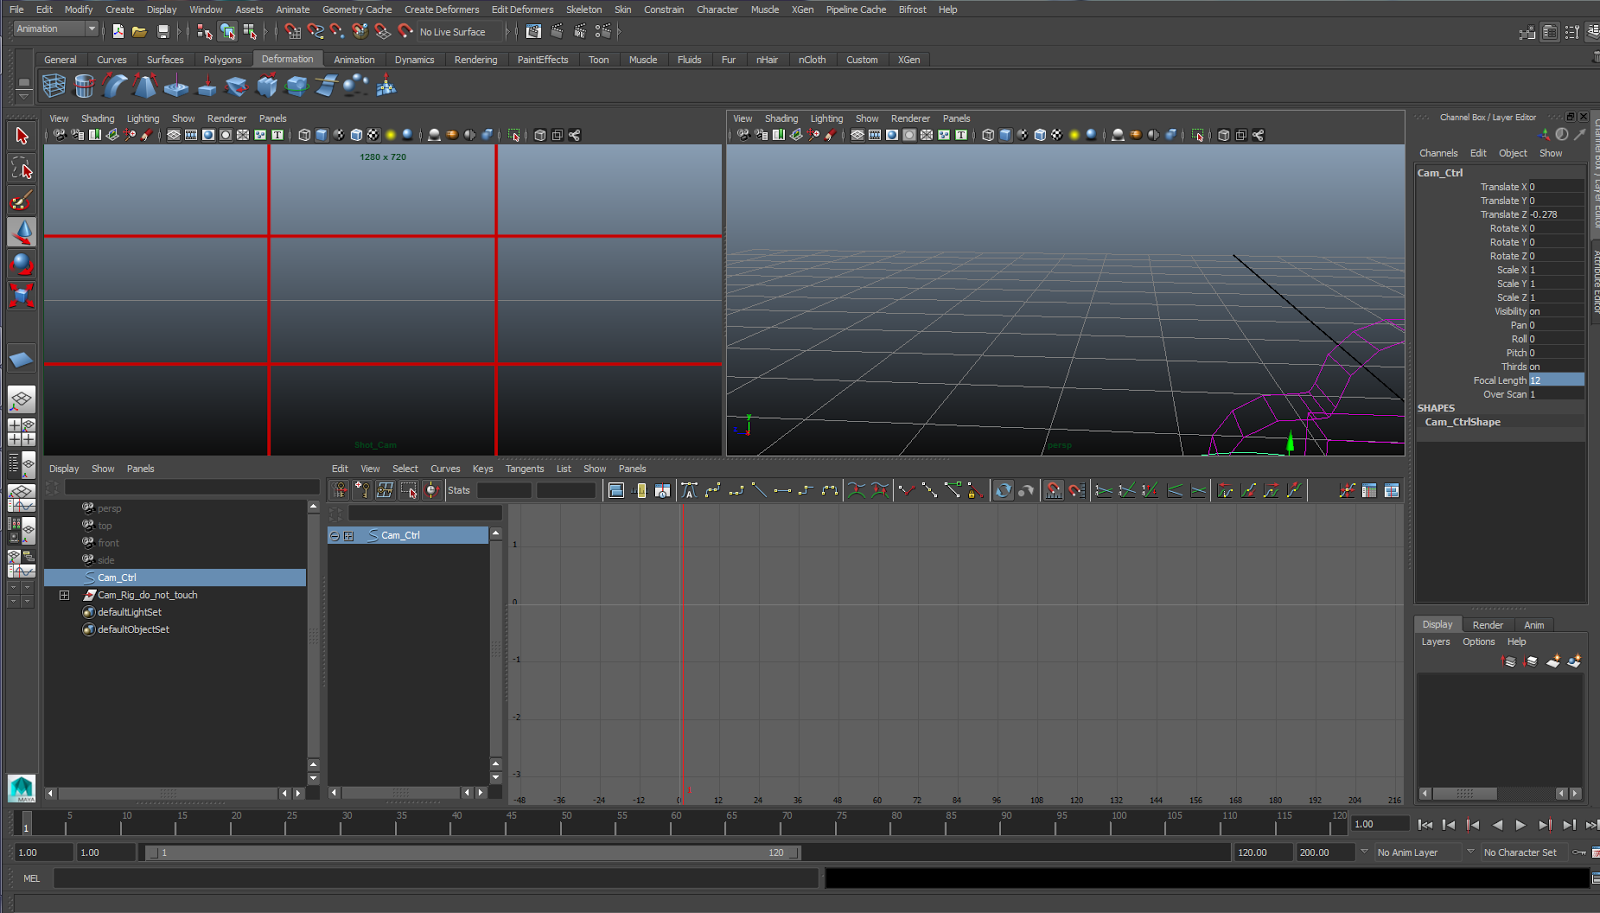Play animation backwards
Screen dimensions: 1600x913
point(1497,825)
